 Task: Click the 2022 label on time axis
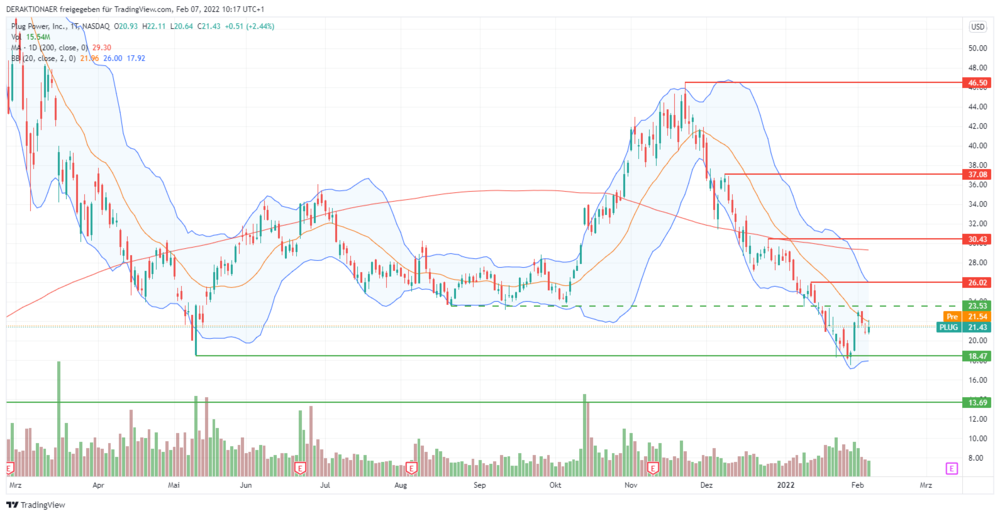[786, 486]
